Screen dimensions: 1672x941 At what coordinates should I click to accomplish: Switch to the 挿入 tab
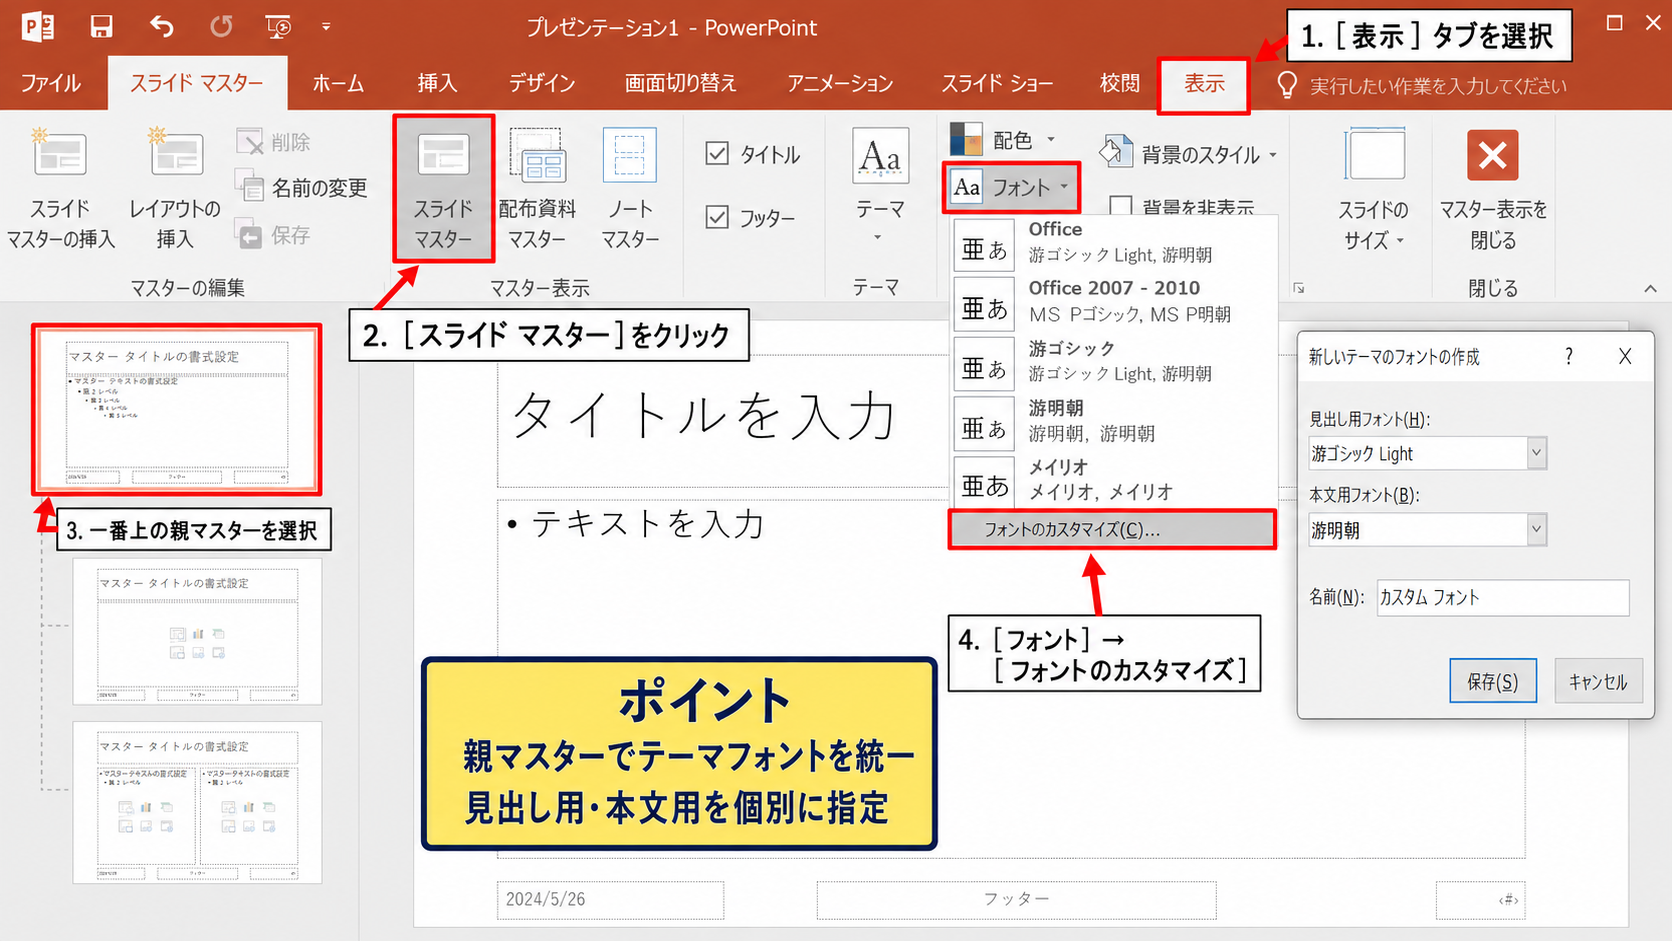pyautogui.click(x=437, y=83)
